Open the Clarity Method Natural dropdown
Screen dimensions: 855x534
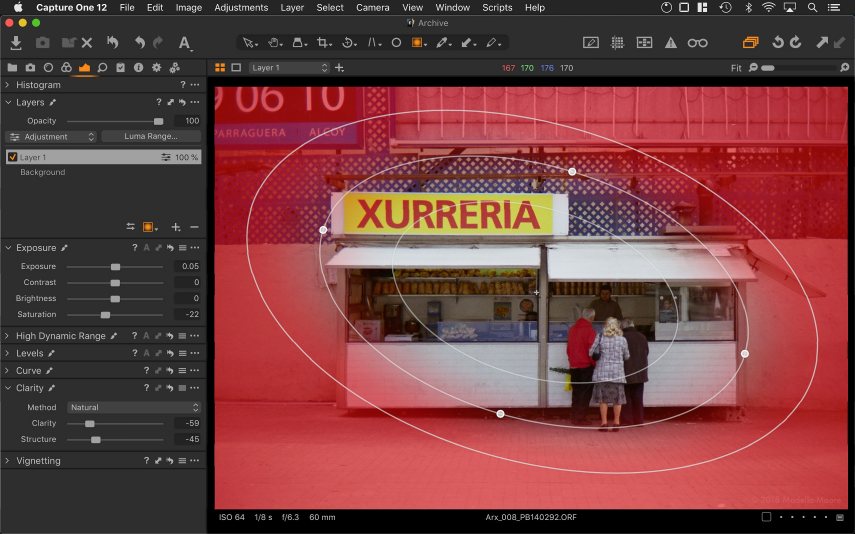point(134,407)
